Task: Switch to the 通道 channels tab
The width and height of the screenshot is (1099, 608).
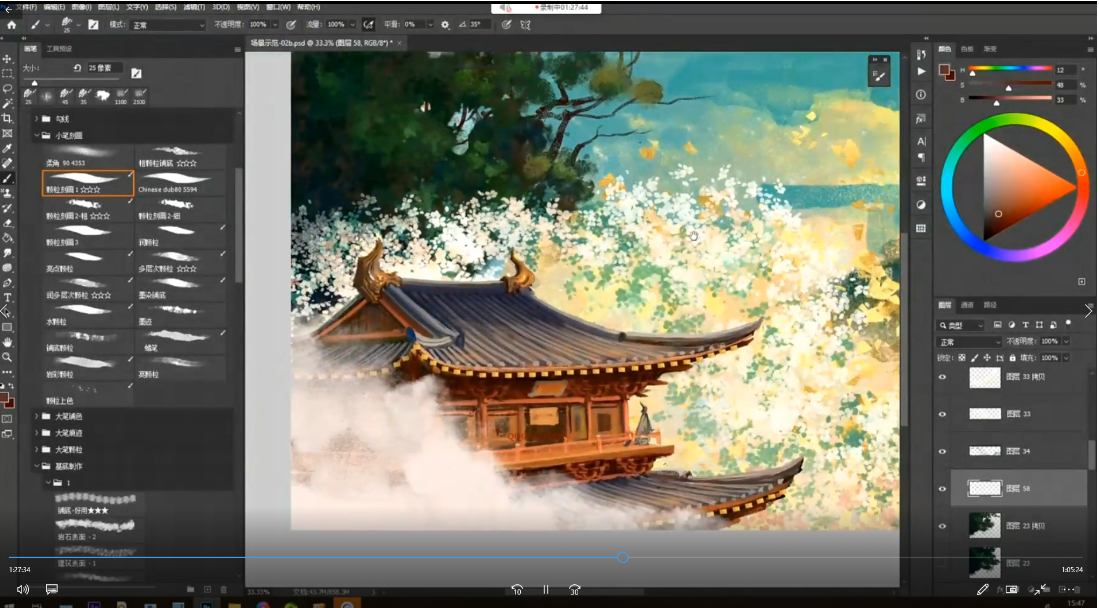Action: click(x=967, y=305)
